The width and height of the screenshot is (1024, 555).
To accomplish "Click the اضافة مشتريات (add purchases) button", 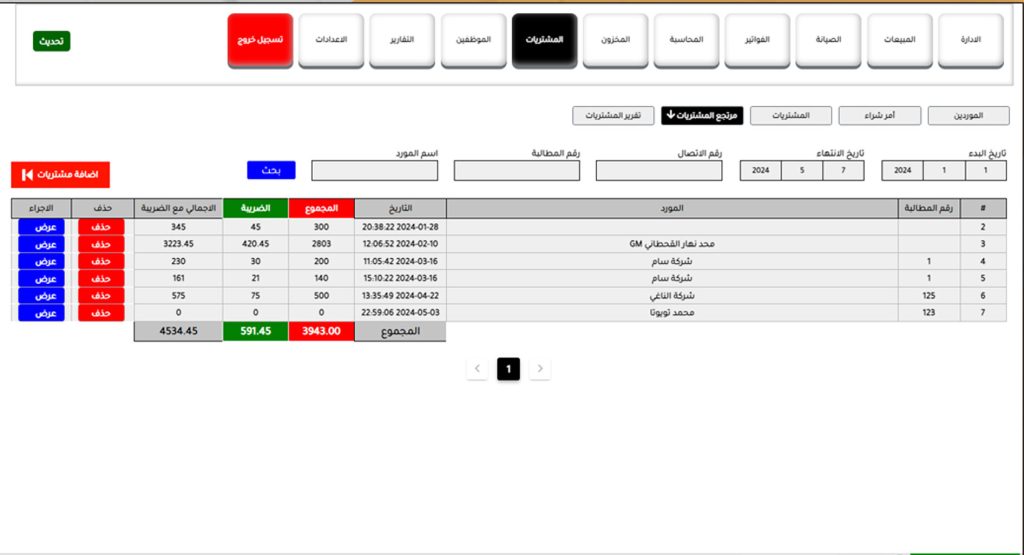I will point(60,174).
